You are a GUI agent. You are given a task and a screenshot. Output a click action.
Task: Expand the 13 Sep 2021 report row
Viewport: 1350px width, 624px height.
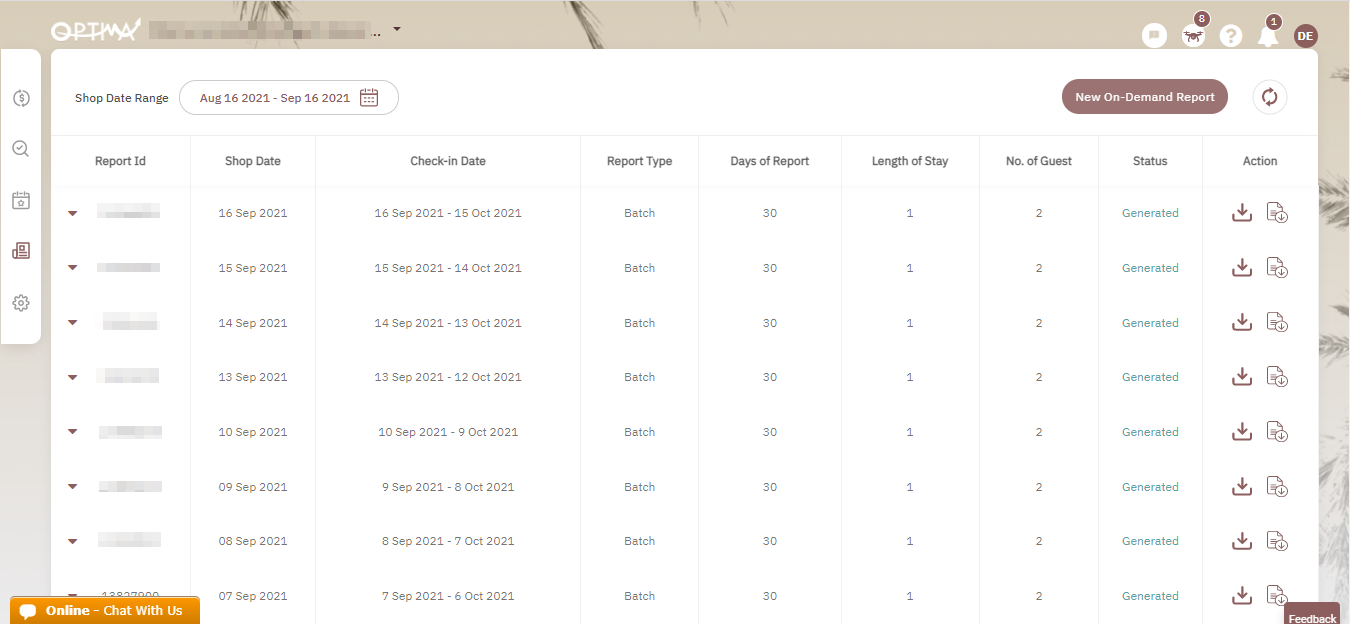tap(72, 377)
